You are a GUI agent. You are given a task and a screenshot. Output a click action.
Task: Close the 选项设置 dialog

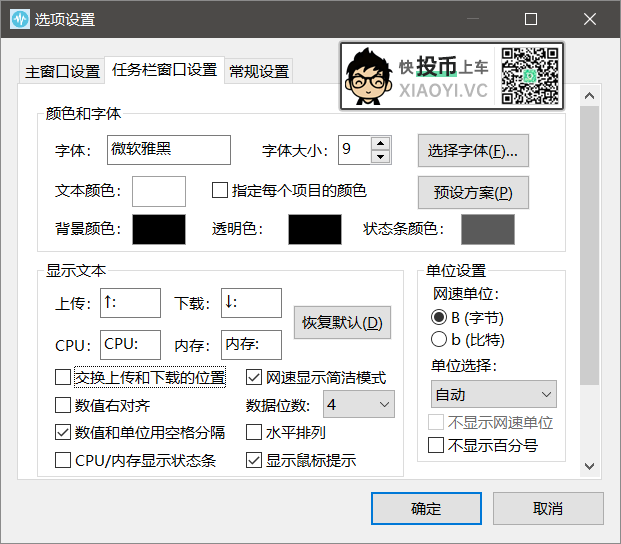pyautogui.click(x=590, y=19)
